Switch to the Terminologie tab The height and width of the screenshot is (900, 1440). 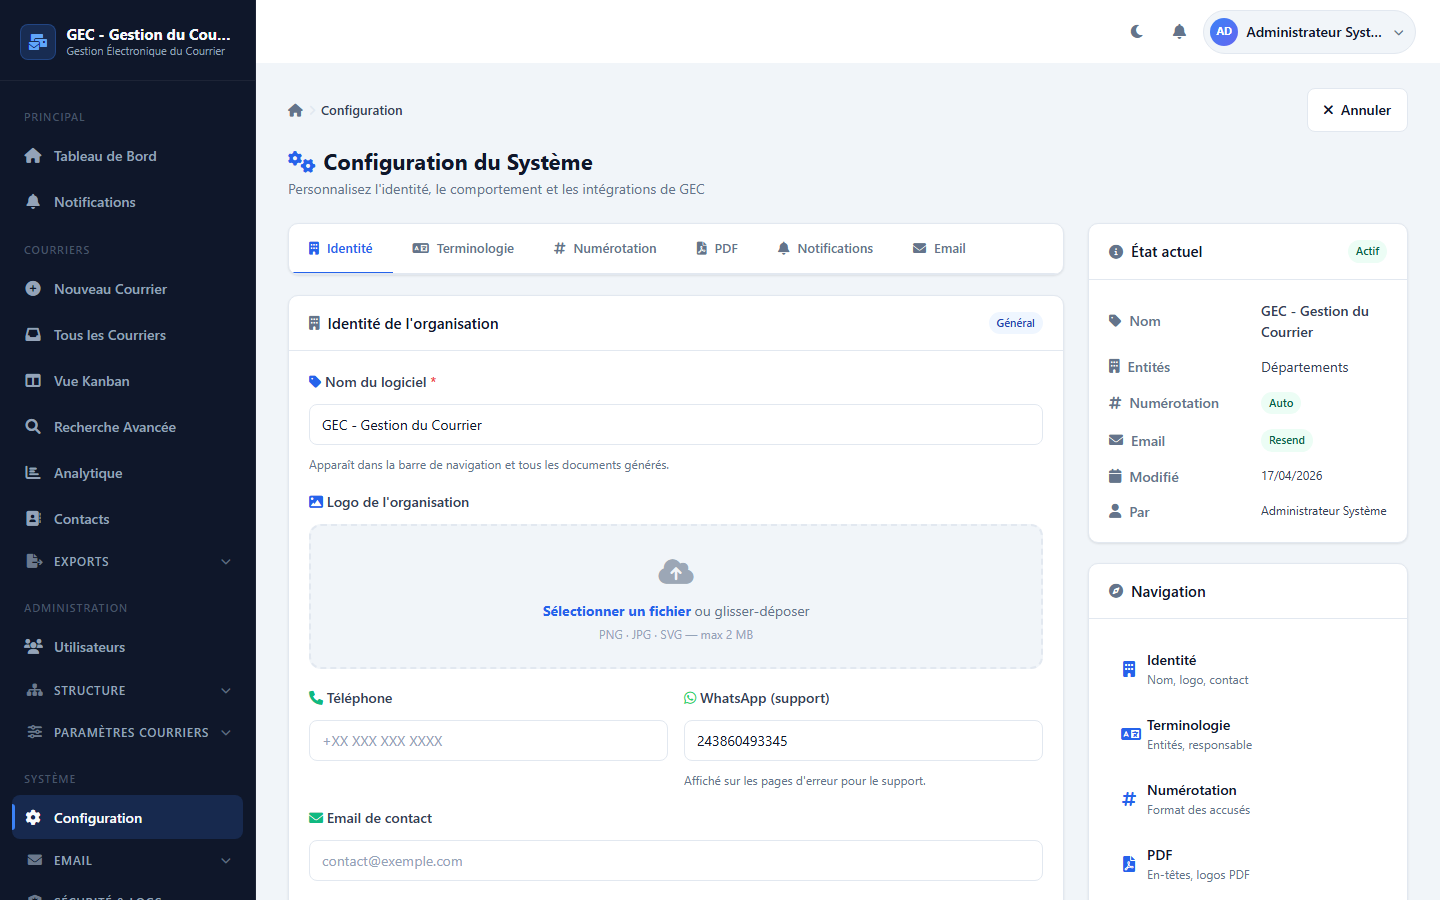click(463, 249)
